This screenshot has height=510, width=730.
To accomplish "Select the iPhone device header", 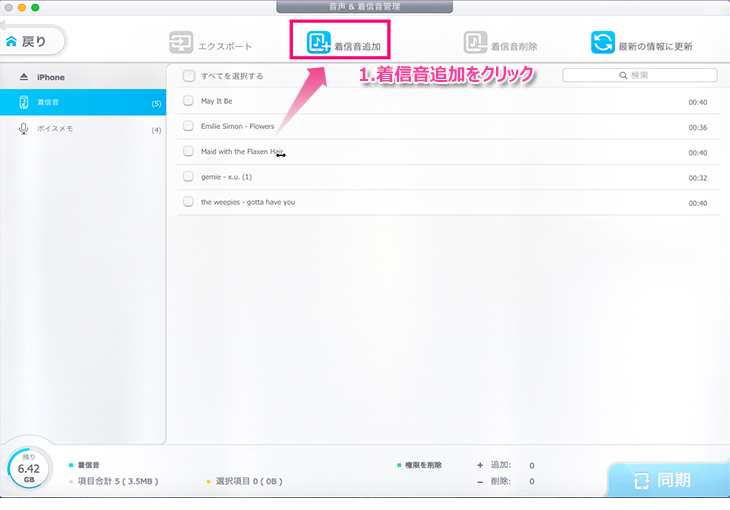I will pyautogui.click(x=83, y=77).
